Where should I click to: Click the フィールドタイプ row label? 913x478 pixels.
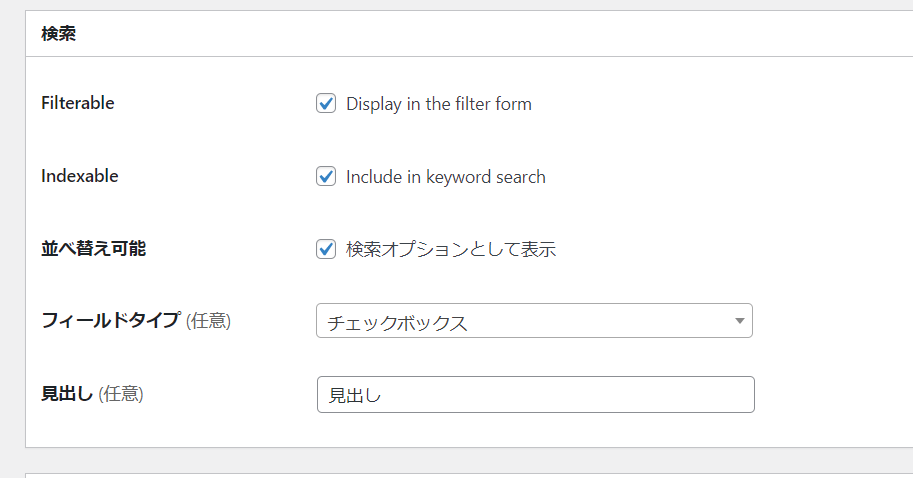tap(110, 321)
